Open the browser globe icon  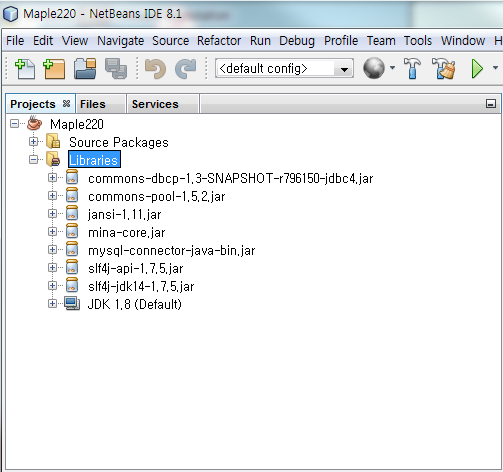[x=374, y=68]
